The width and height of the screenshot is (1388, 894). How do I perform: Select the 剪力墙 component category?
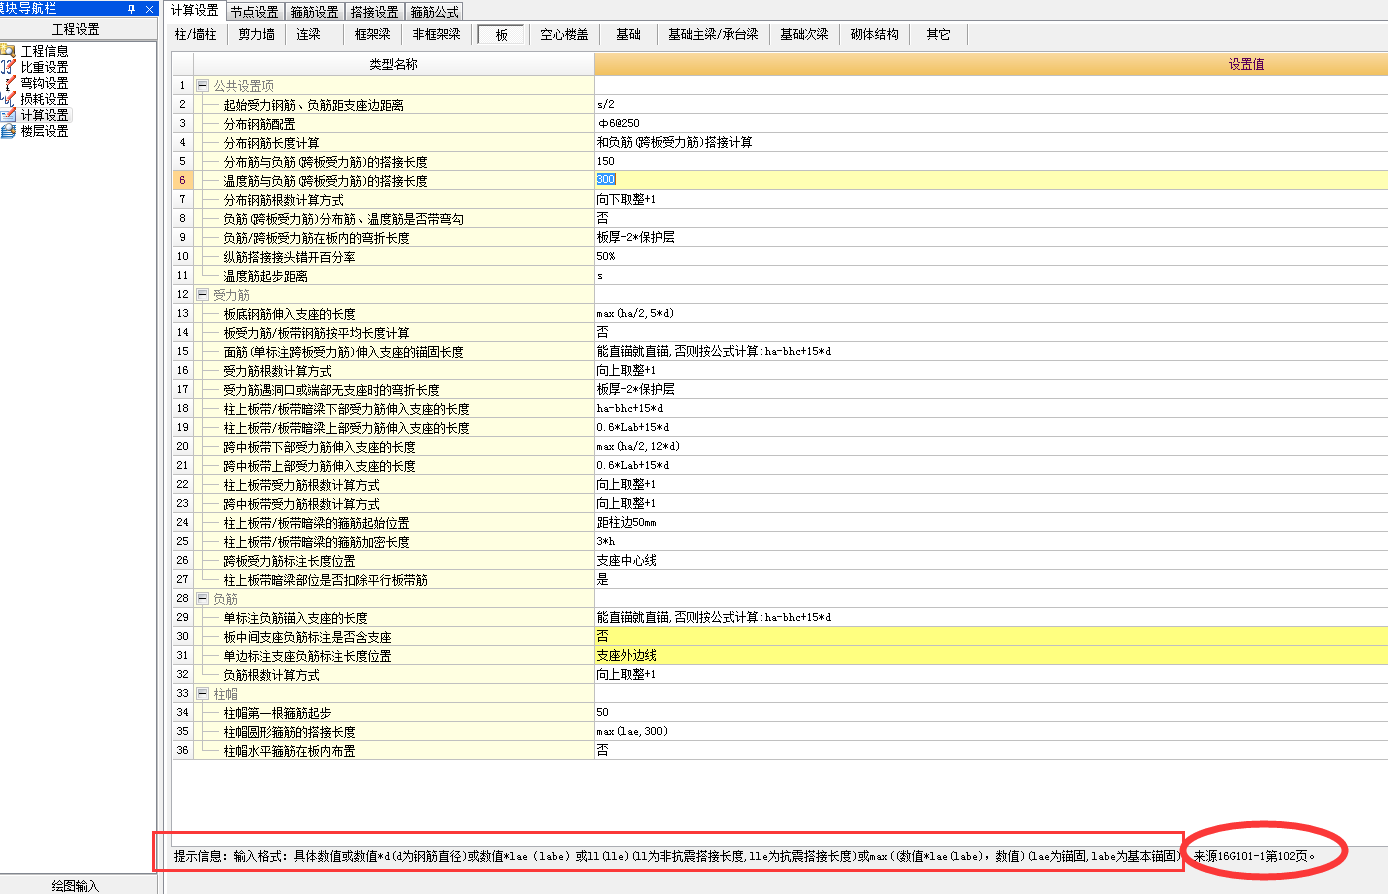256,34
